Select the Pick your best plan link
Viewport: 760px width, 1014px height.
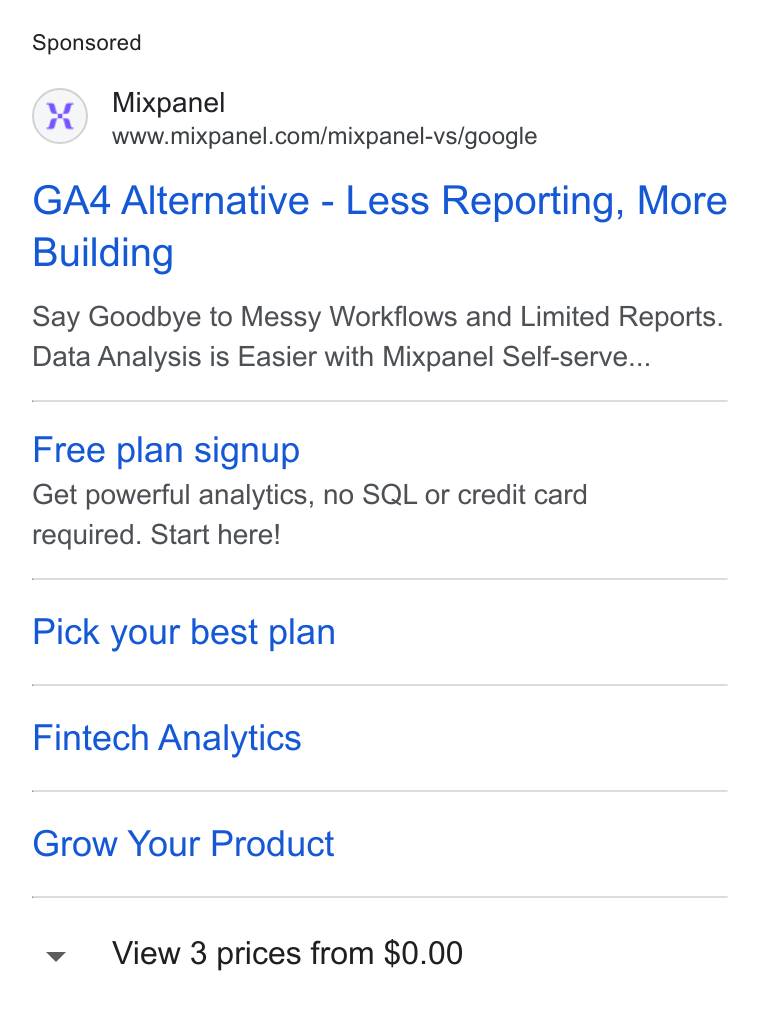point(184,632)
